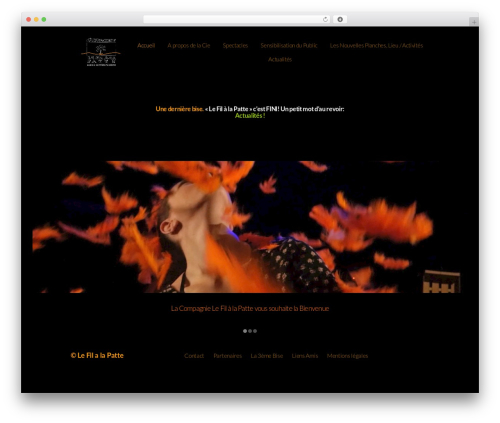Image resolution: width=500 pixels, height=423 pixels.
Task: Open La 3ème Bise footer link
Action: click(267, 356)
